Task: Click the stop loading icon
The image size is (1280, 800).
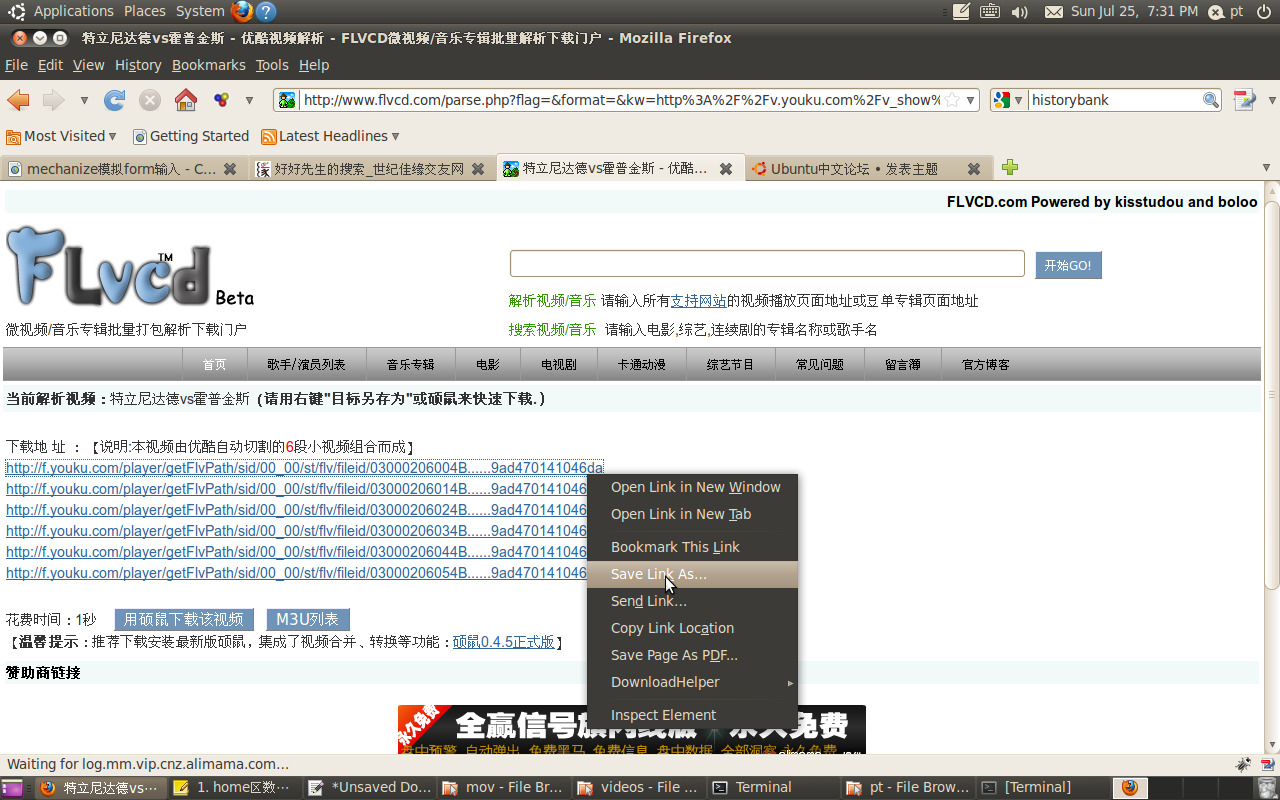Action: 150,100
